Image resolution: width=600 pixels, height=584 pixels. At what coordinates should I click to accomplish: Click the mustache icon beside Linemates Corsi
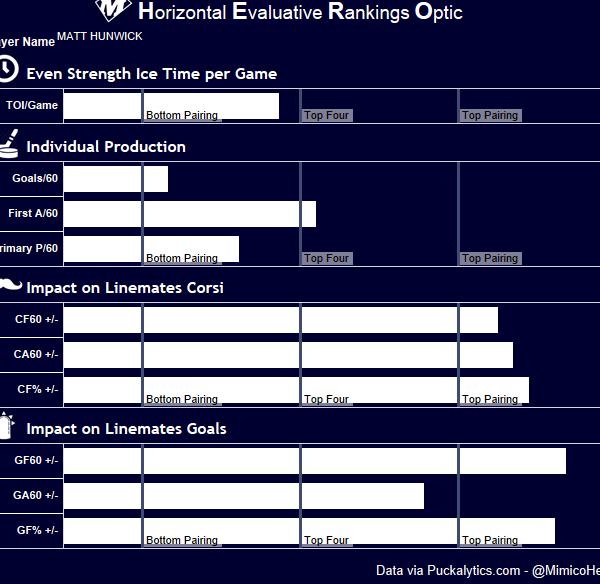9,286
